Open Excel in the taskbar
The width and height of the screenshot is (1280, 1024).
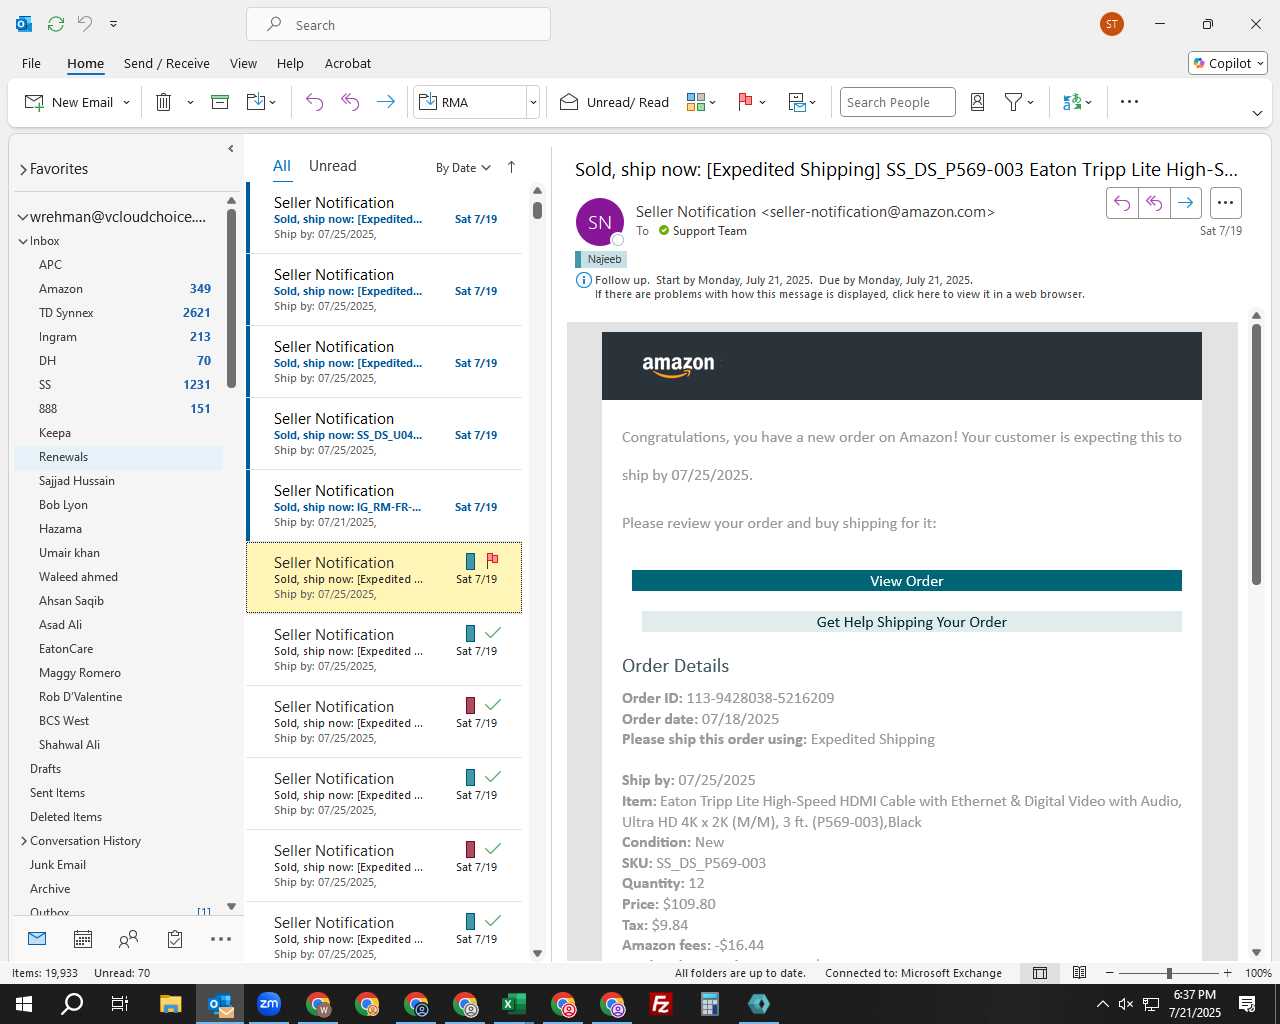[514, 1004]
